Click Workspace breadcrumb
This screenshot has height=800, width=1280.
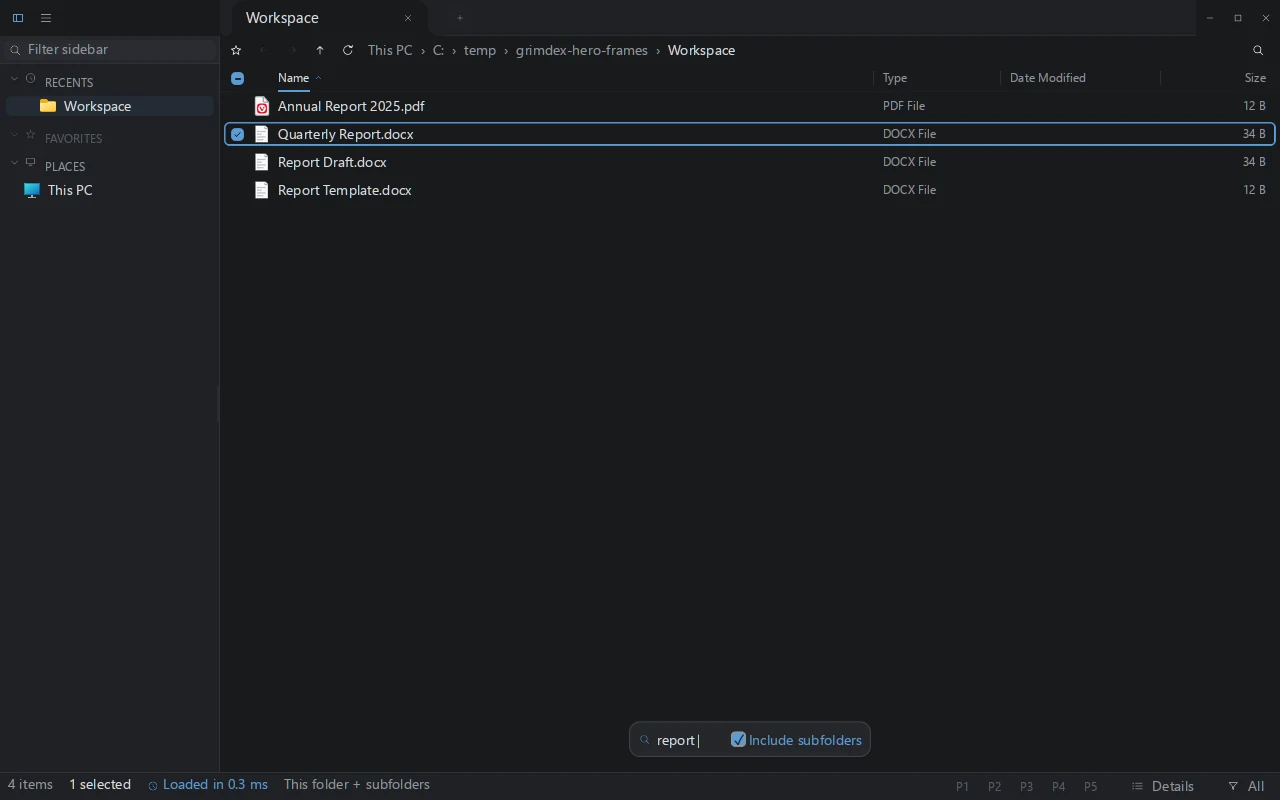[x=701, y=50]
